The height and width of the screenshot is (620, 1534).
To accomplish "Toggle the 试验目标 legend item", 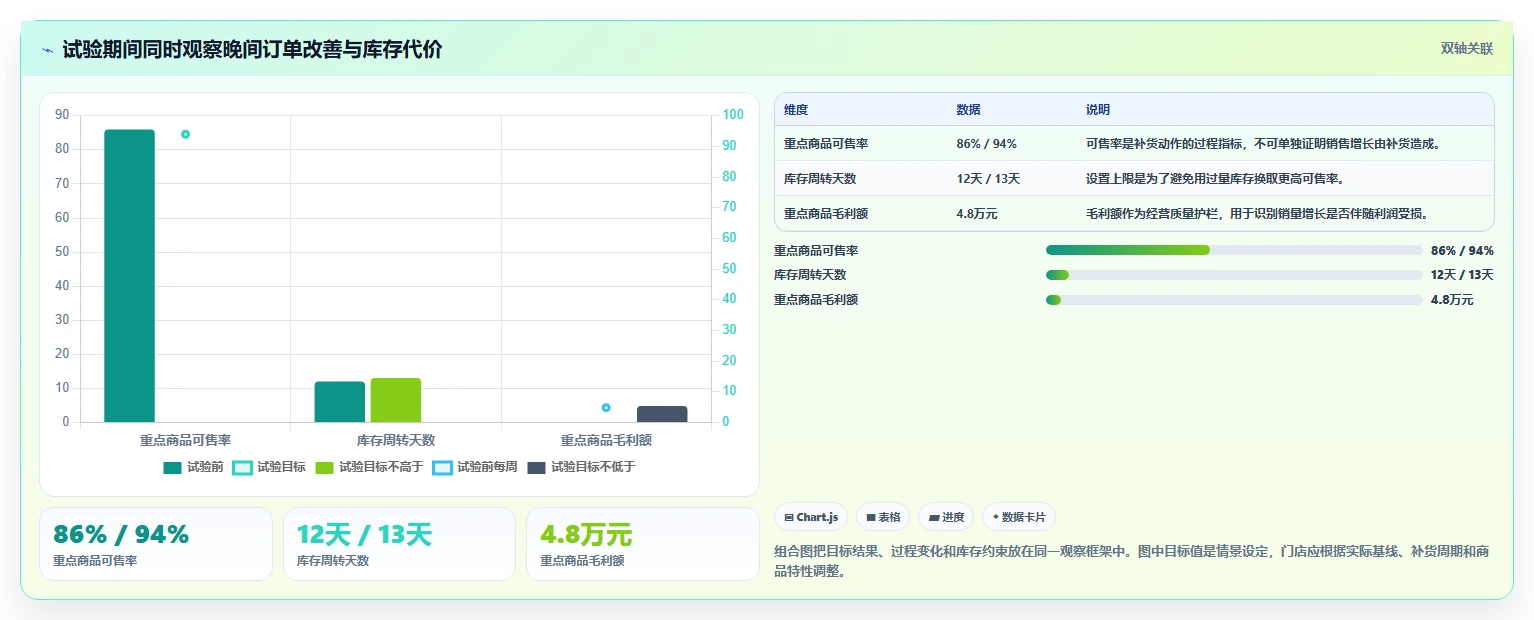I will click(270, 467).
